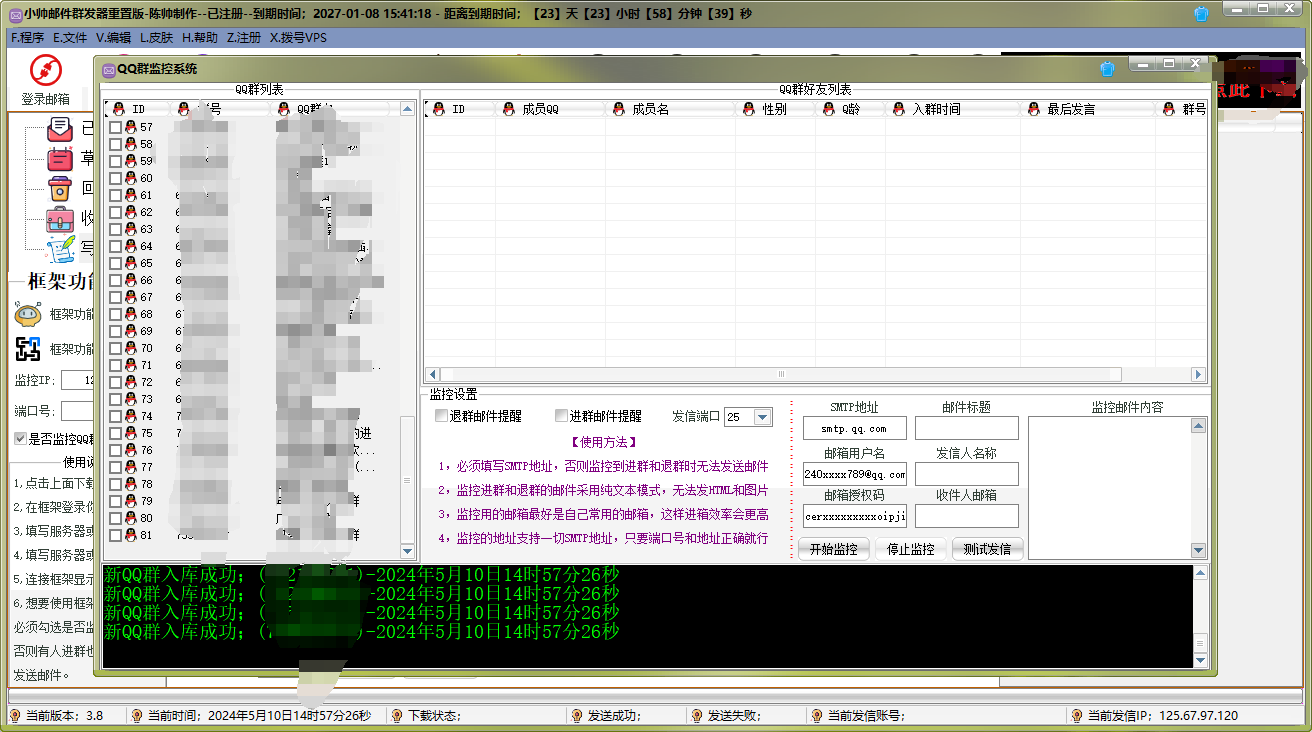Open the F.程序 menu
The image size is (1312, 732).
point(27,38)
